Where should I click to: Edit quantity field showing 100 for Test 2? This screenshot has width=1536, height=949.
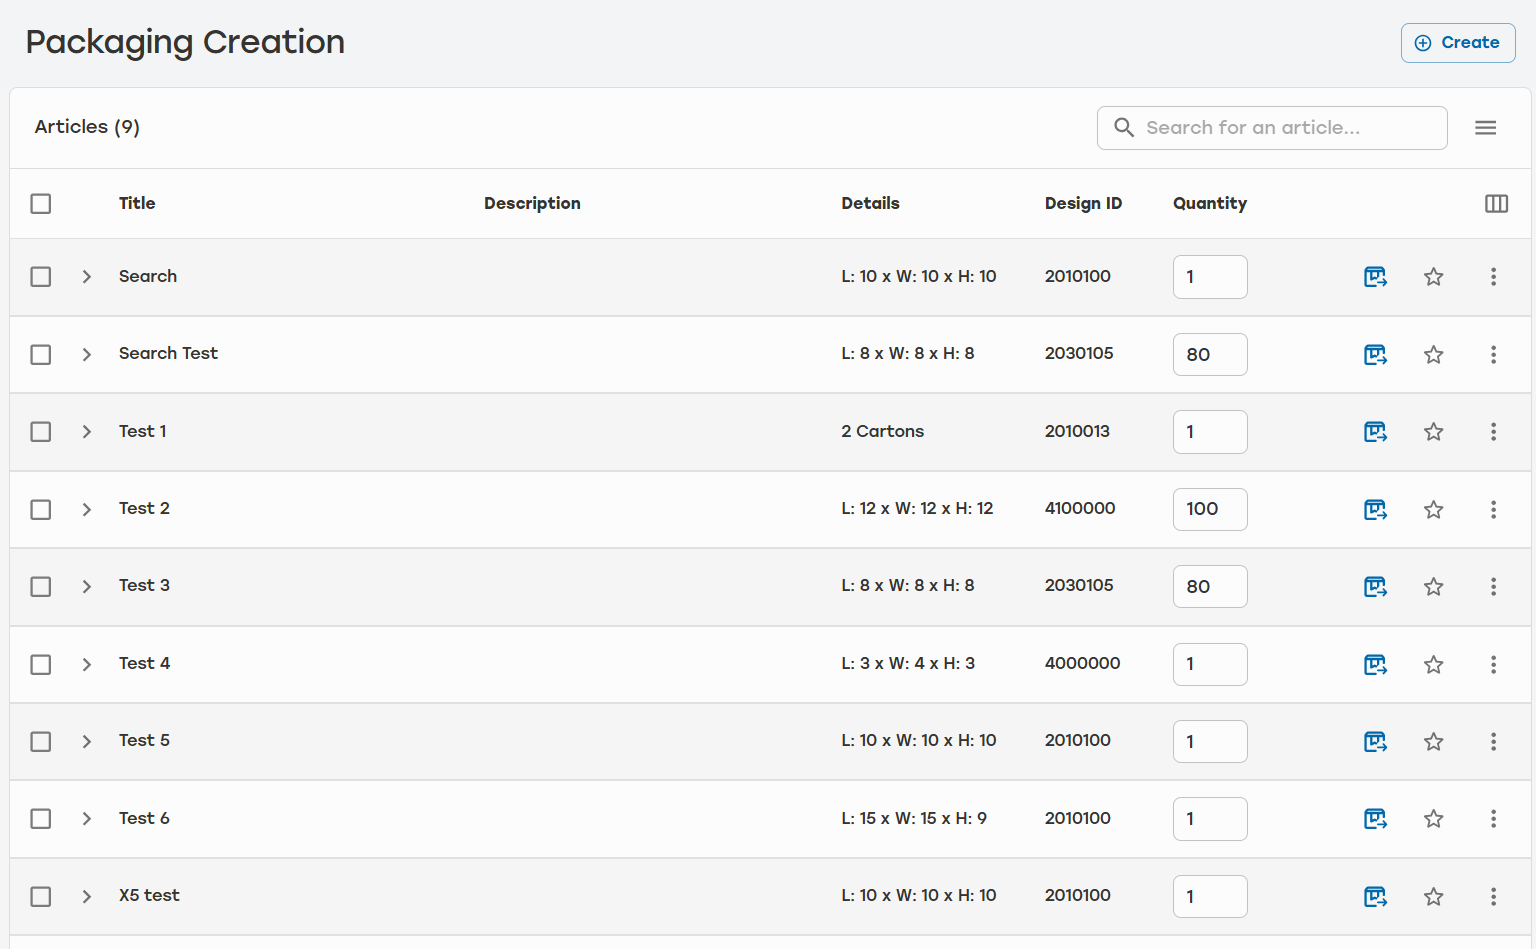pos(1210,509)
